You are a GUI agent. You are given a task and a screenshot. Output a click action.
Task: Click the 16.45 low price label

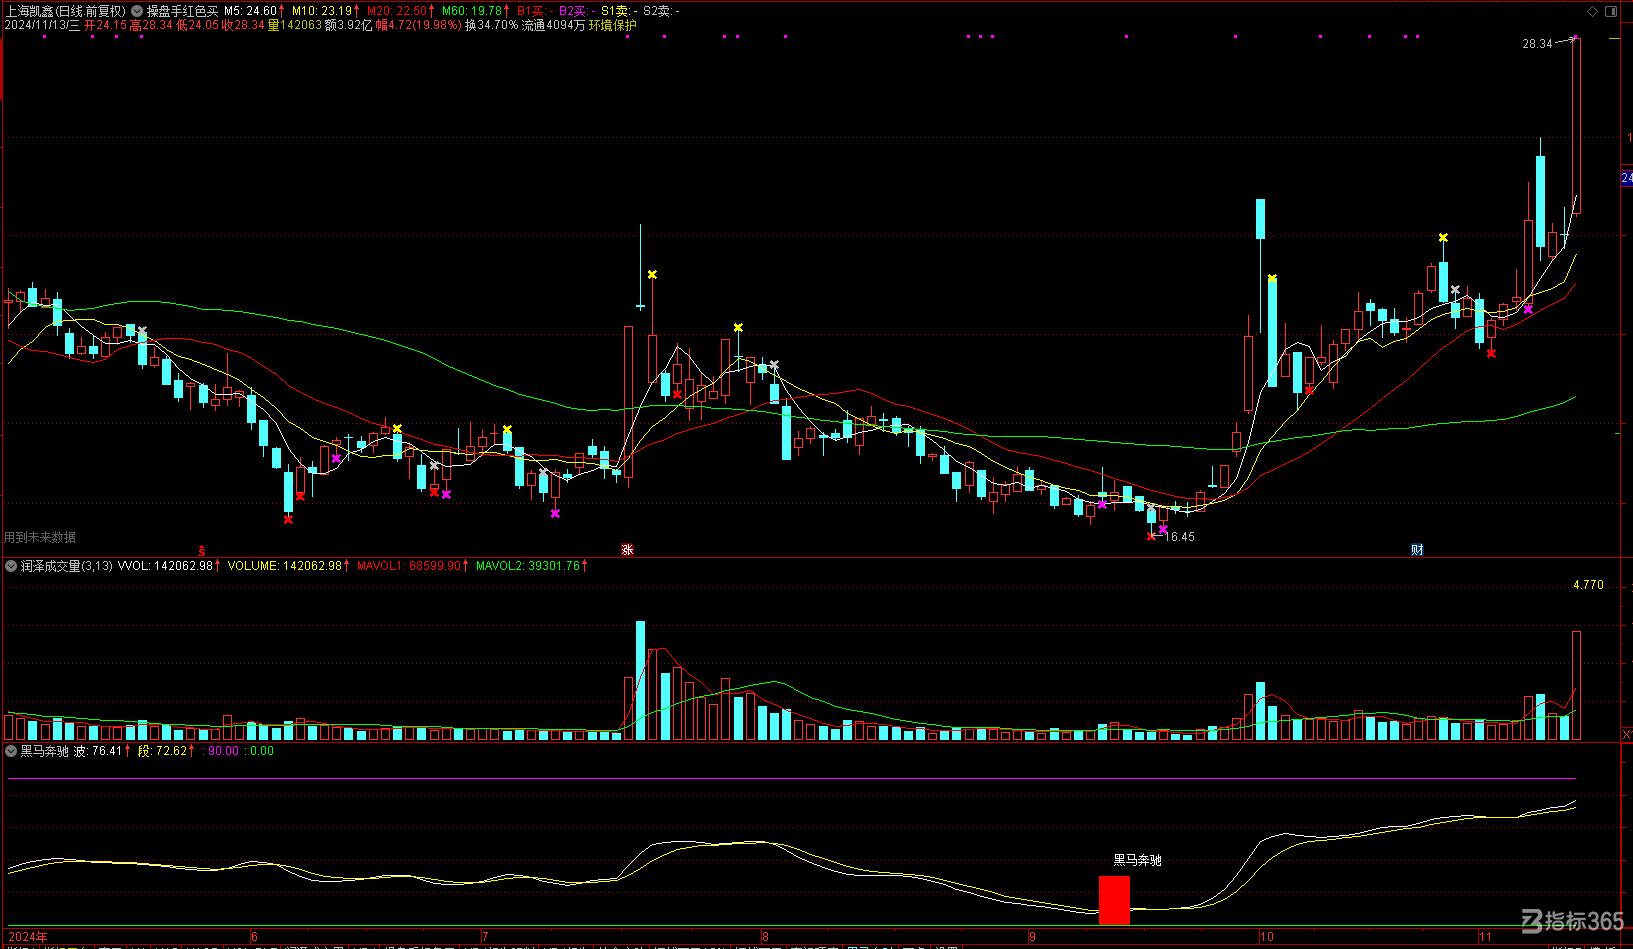coord(1180,537)
